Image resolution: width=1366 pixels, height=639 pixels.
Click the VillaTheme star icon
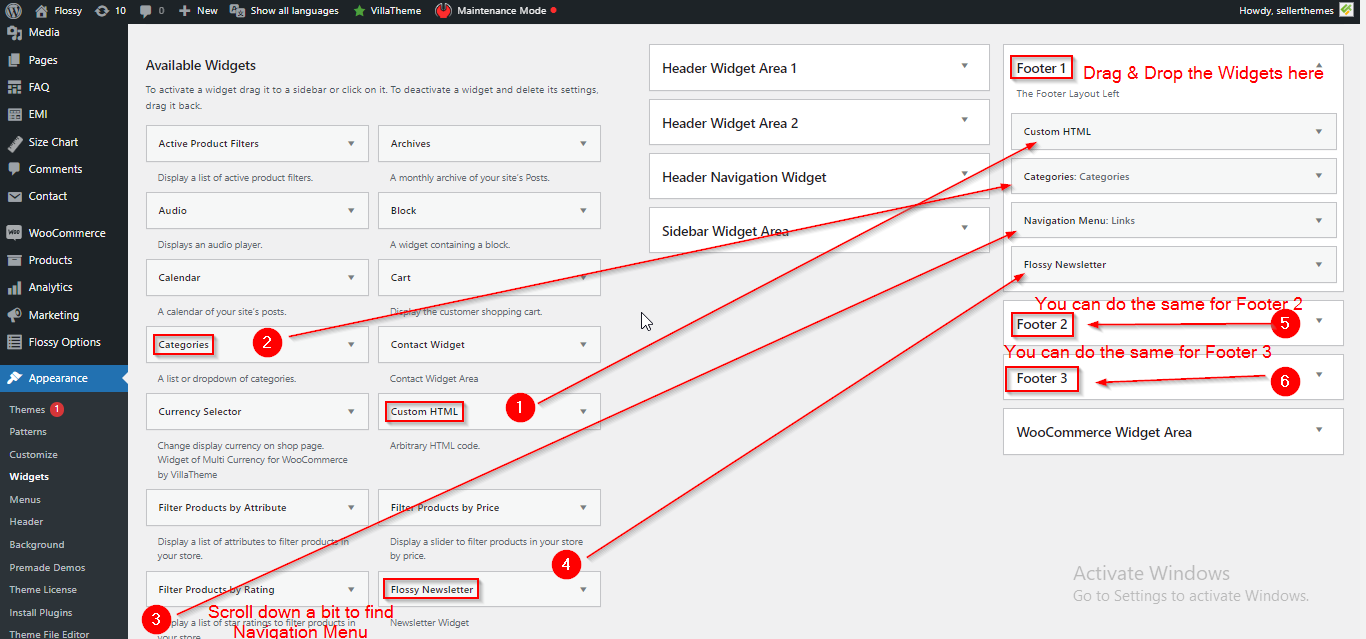click(x=359, y=11)
